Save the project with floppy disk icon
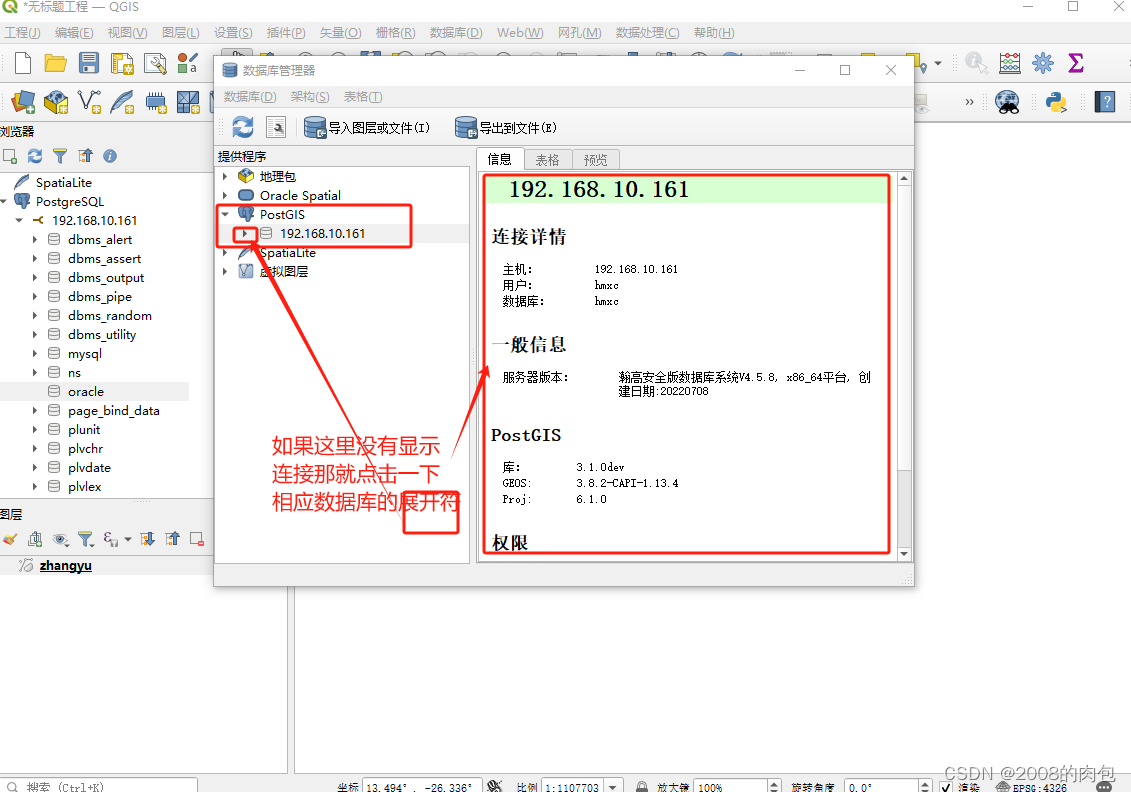Screen dimensions: 1131x792 click(x=89, y=63)
